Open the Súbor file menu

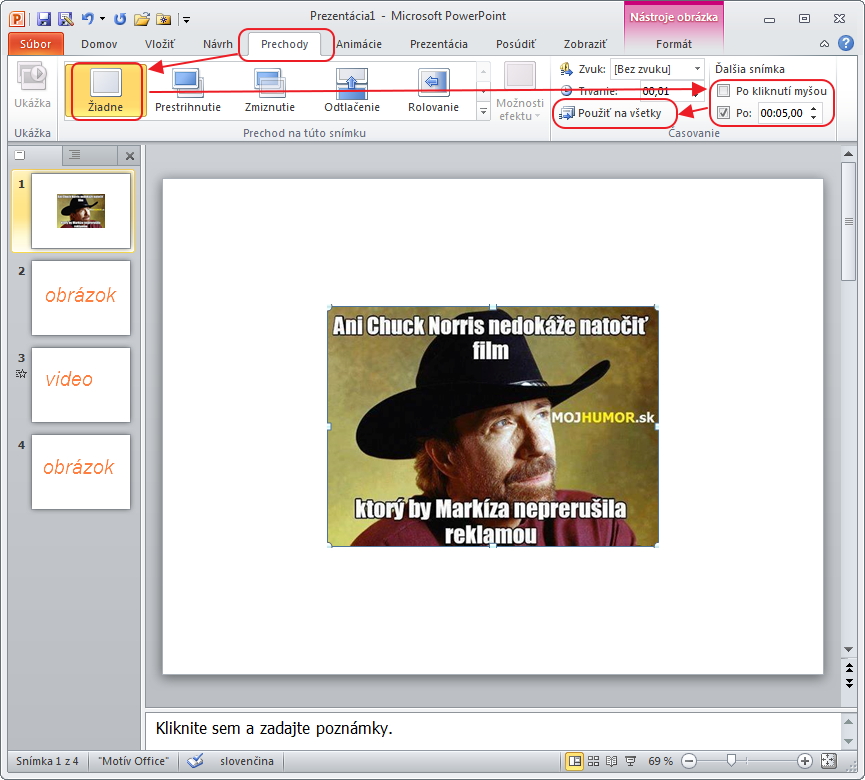tap(35, 44)
